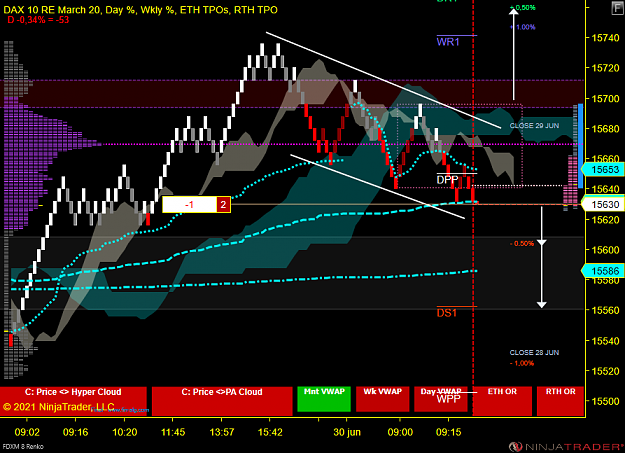Click the 15:42 time axis label
Screen dimensions: 625x453
click(x=270, y=432)
